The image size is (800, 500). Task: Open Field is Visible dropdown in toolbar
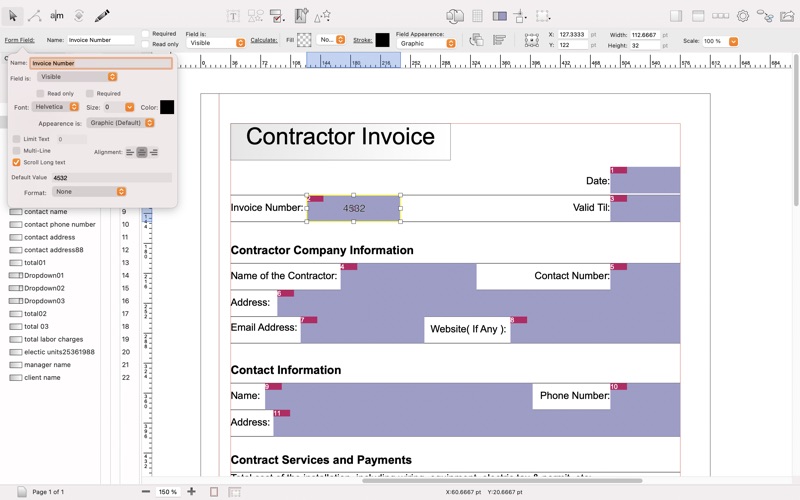[215, 43]
